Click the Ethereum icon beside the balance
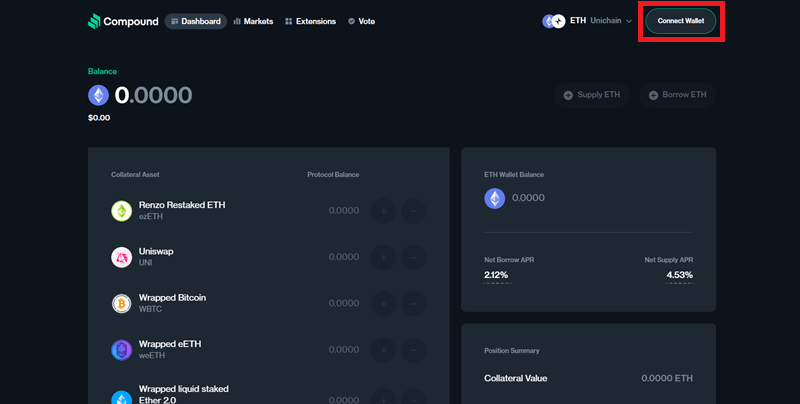 [x=98, y=95]
